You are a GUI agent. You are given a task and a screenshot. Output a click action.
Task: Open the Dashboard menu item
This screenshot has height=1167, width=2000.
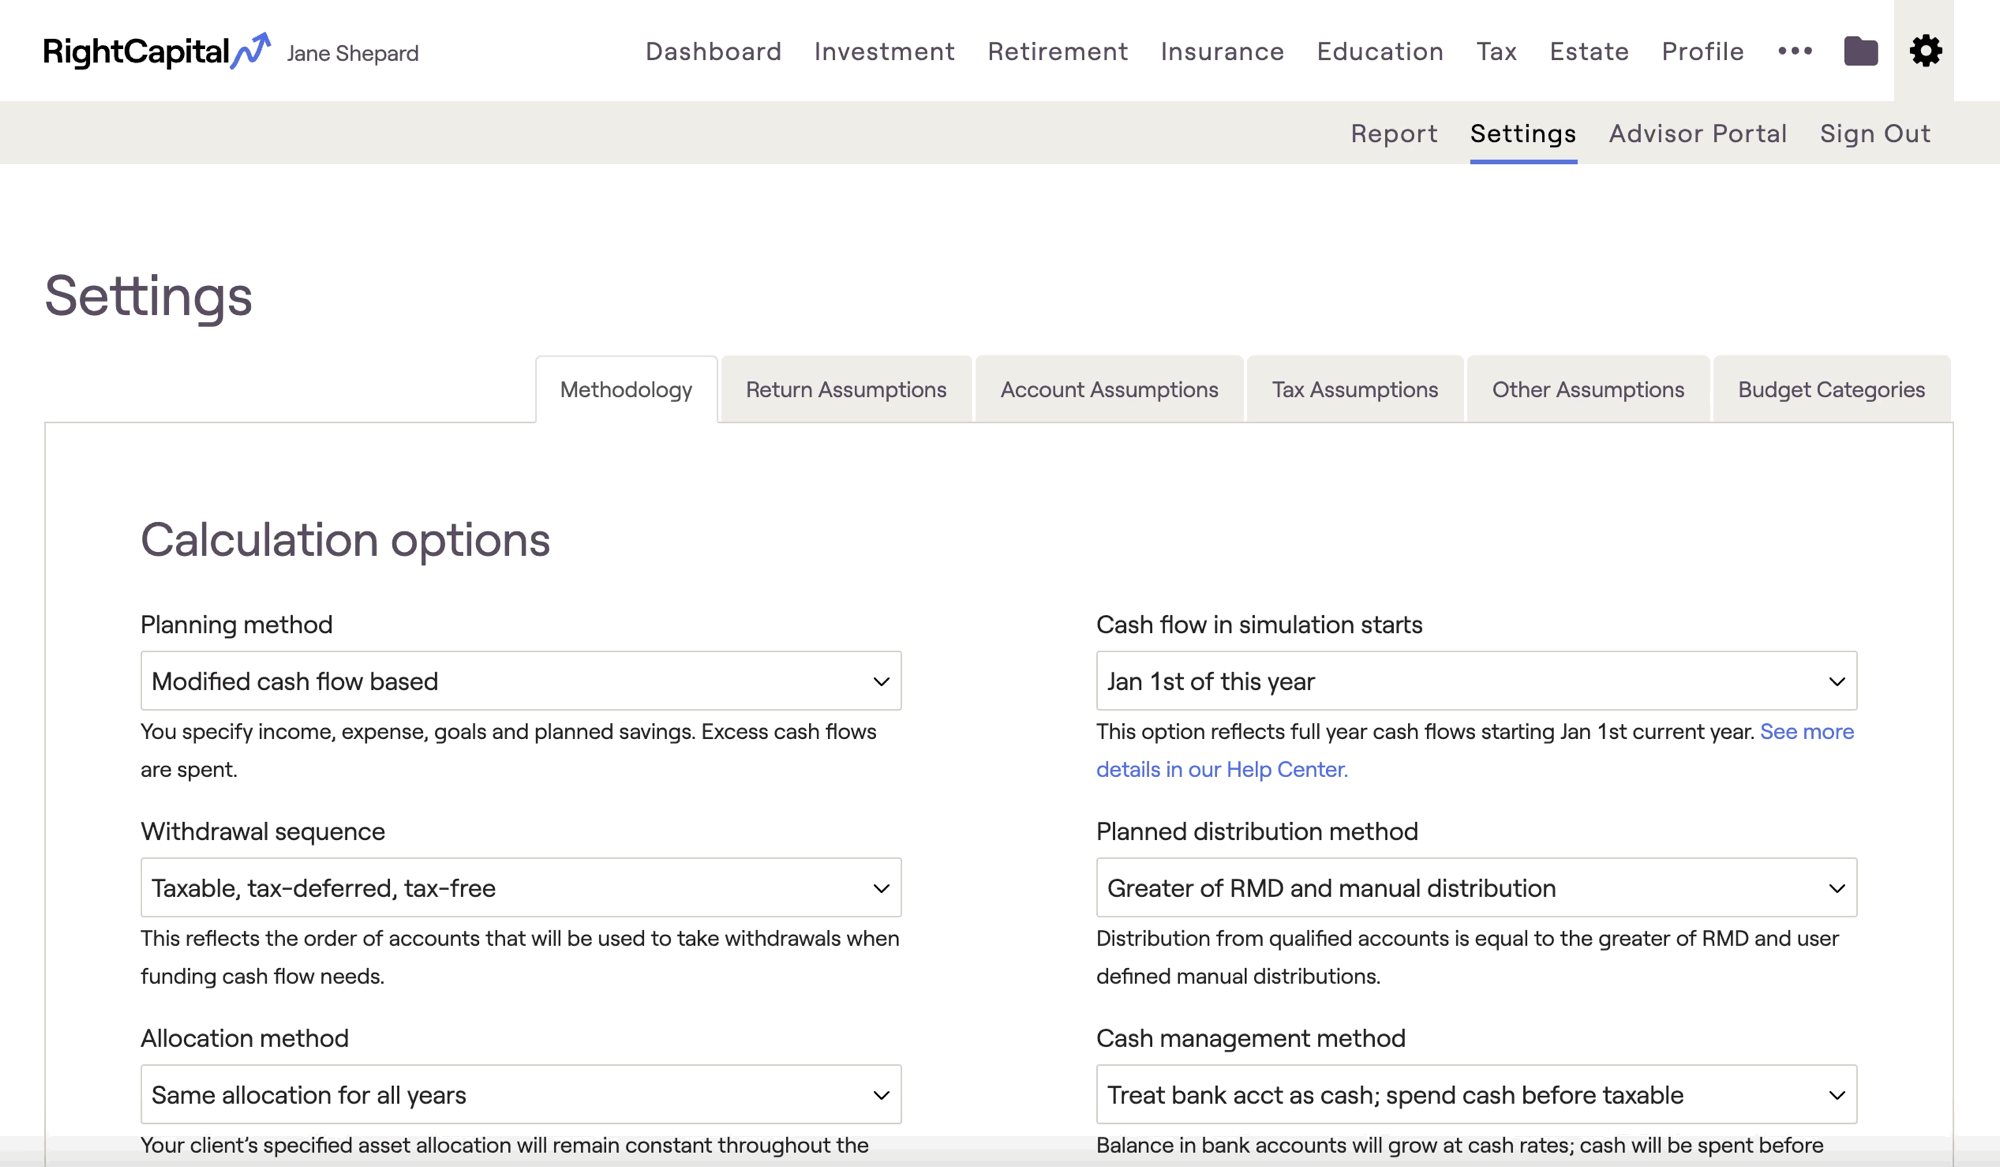[713, 51]
